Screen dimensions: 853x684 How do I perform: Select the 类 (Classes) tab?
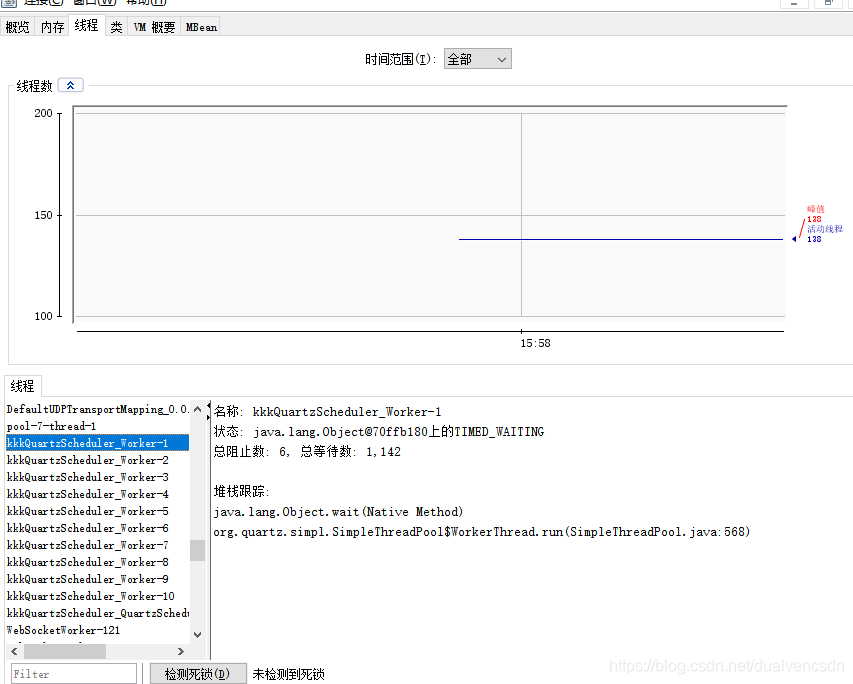(x=116, y=26)
